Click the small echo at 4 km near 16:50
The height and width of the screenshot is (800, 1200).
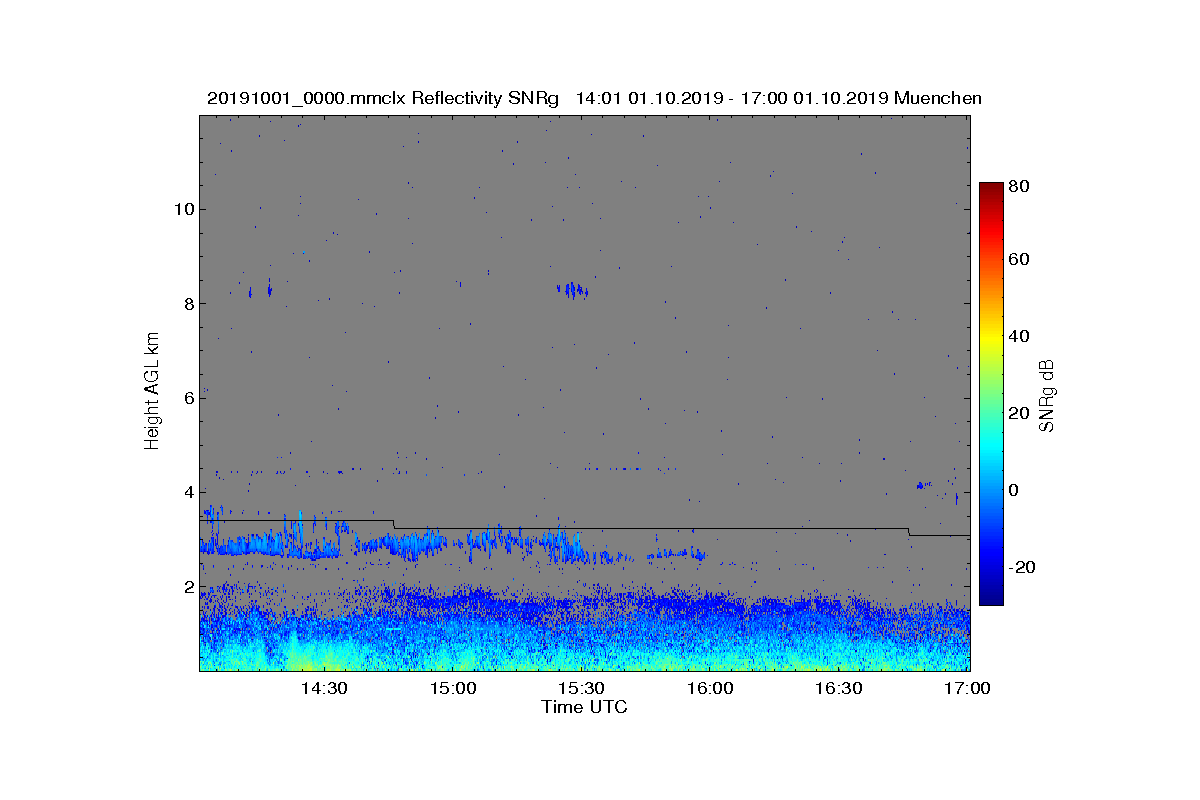923,485
